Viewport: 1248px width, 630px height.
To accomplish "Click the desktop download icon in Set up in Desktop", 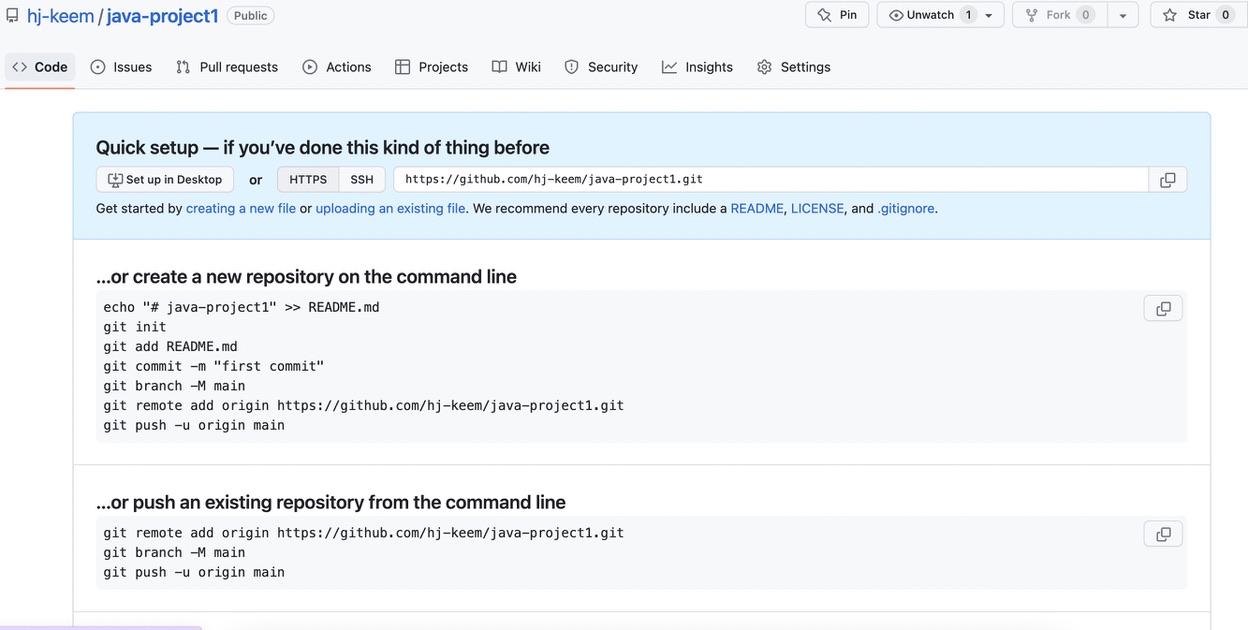I will tap(115, 180).
